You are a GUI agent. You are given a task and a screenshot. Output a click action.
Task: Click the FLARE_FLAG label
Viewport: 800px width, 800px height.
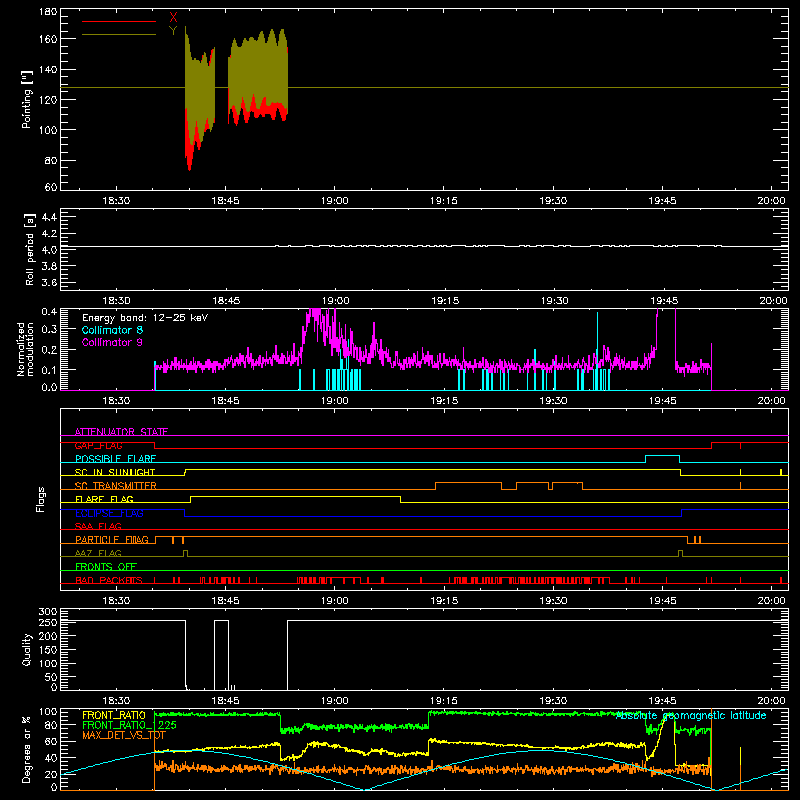(x=104, y=499)
